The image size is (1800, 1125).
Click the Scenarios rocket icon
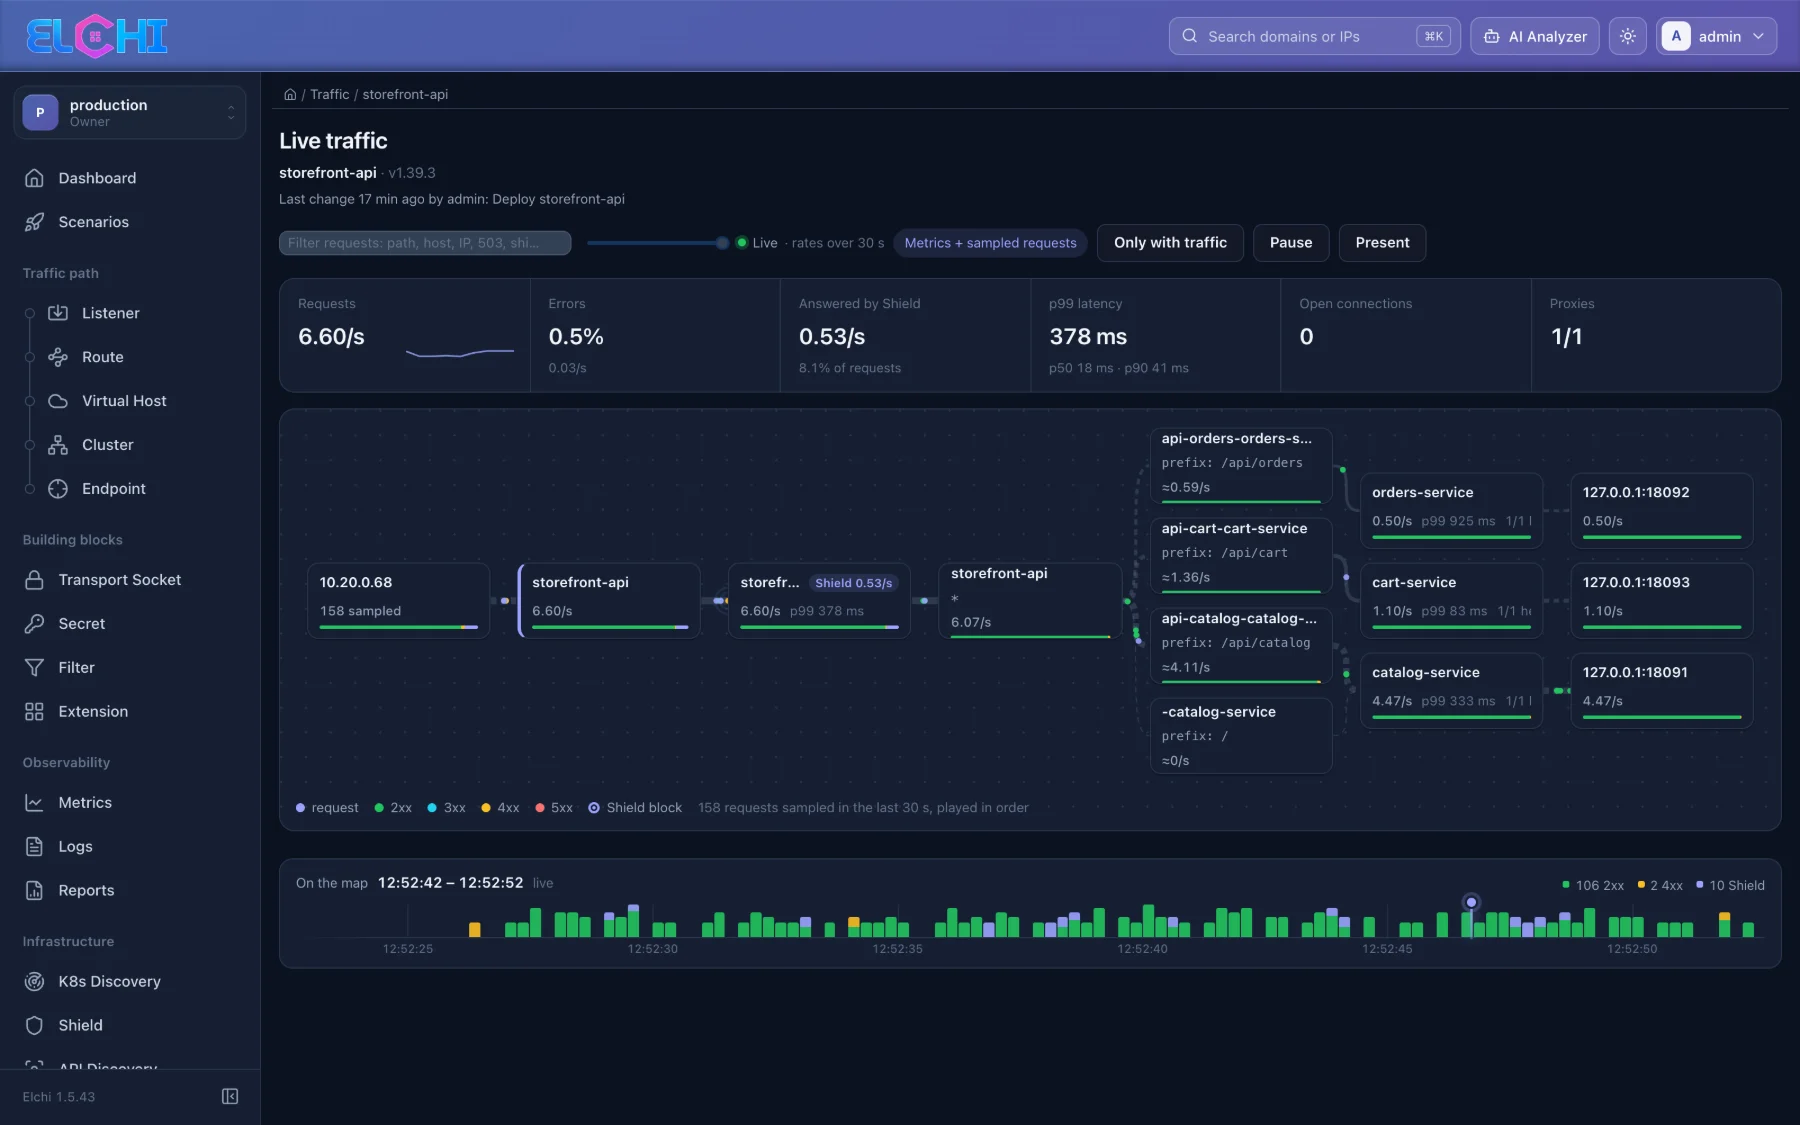coord(34,222)
